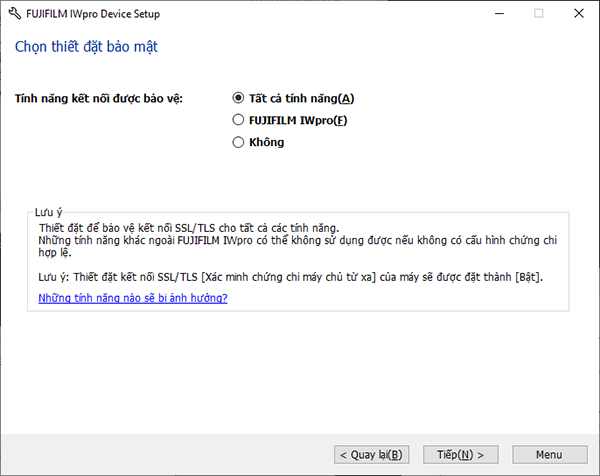Click the wrench icon in the title bar
Viewport: 600px width, 476px height.
(15, 14)
